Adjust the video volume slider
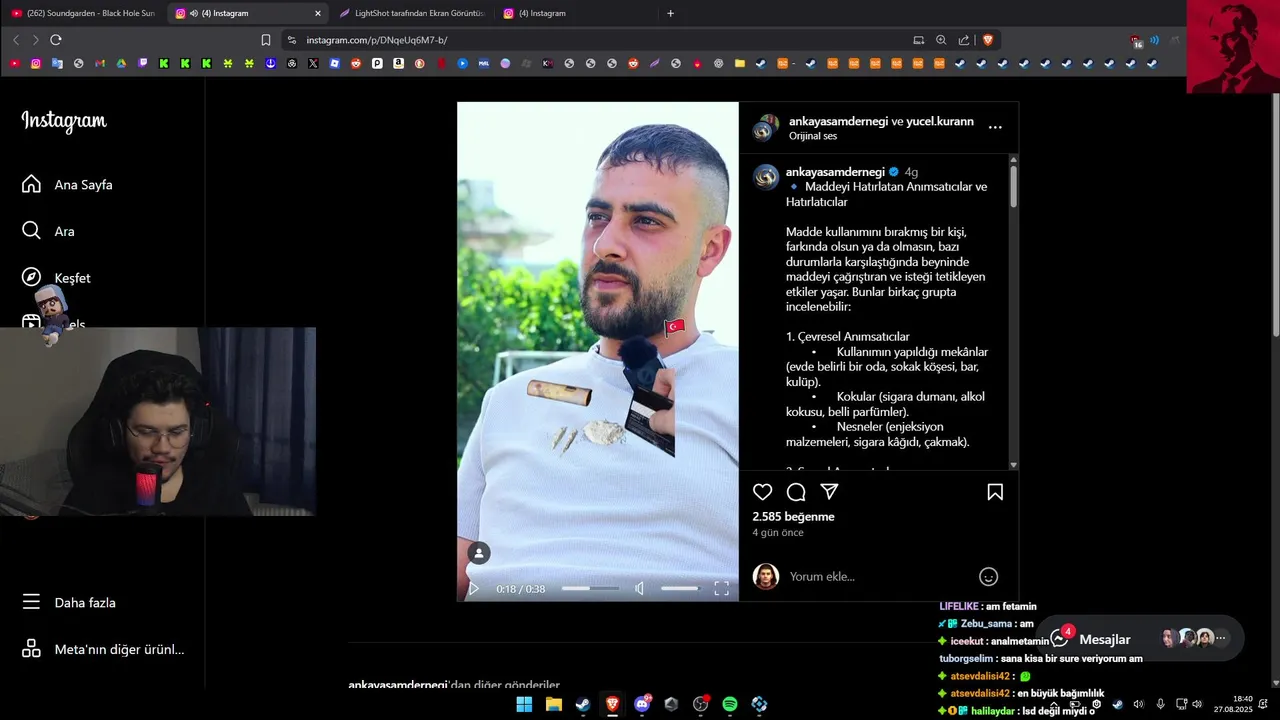Image resolution: width=1280 pixels, height=720 pixels. pos(680,589)
